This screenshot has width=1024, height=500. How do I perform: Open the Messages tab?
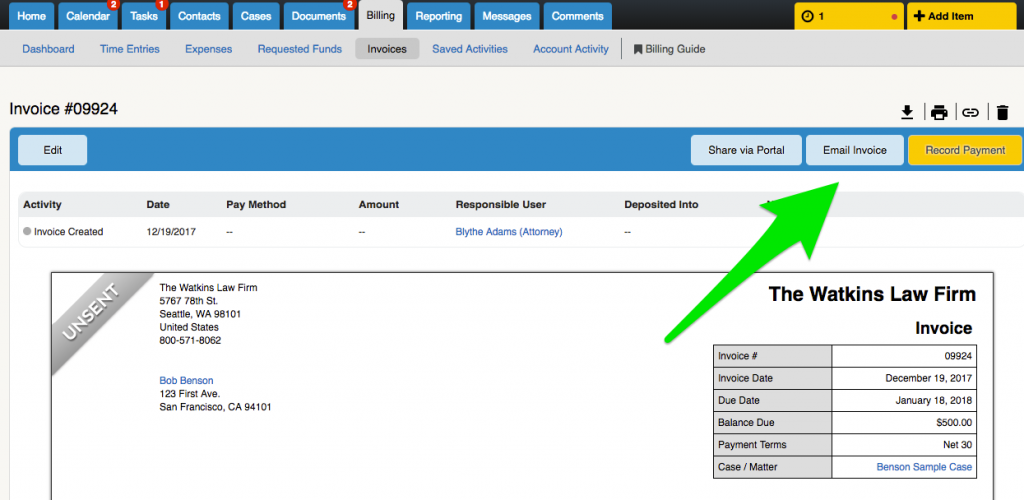click(507, 16)
